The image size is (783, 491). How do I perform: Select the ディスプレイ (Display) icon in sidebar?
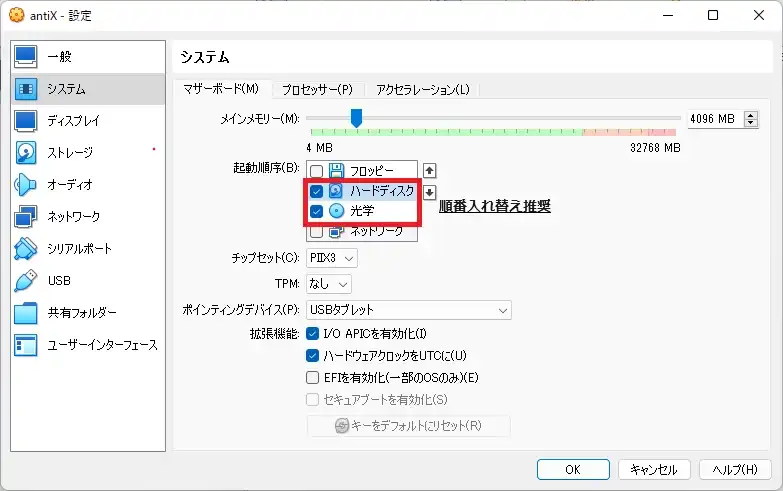coord(26,121)
